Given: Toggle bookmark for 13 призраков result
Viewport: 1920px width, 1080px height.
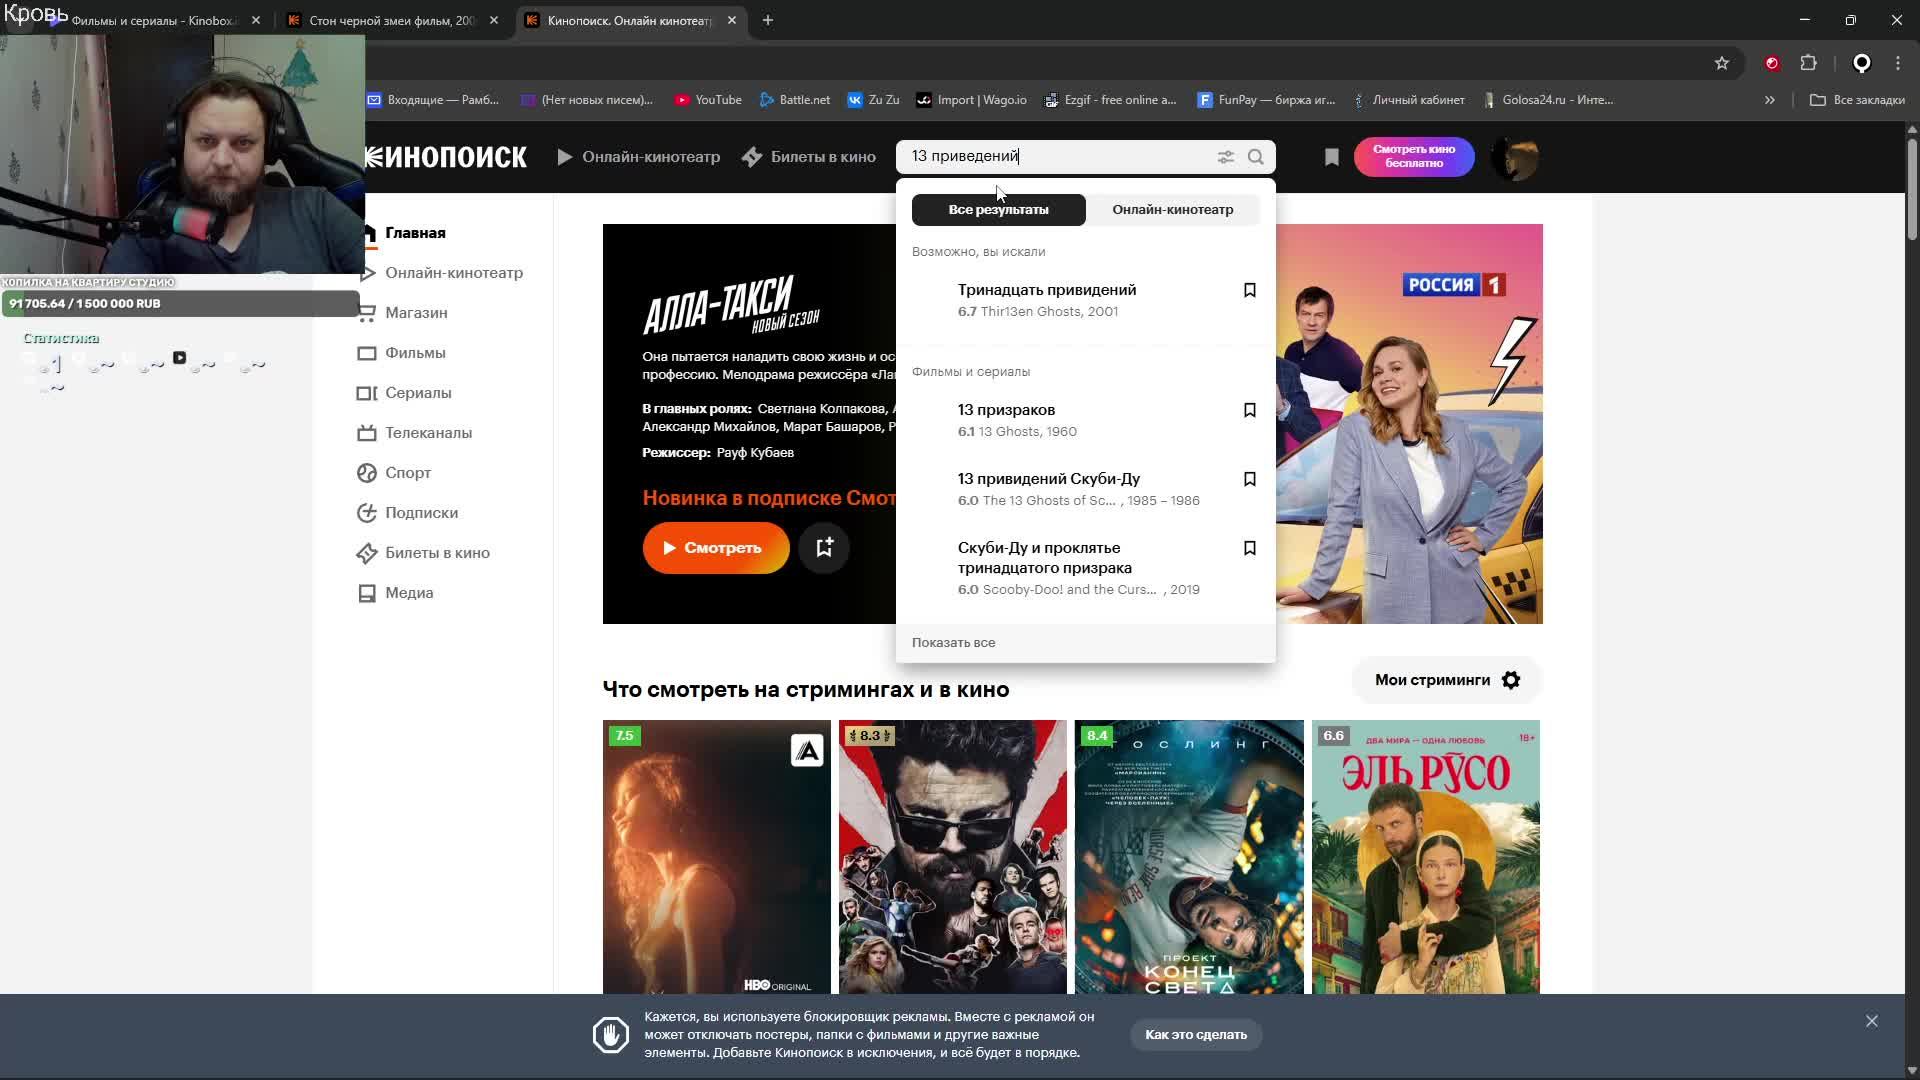Looking at the screenshot, I should pyautogui.click(x=1249, y=410).
